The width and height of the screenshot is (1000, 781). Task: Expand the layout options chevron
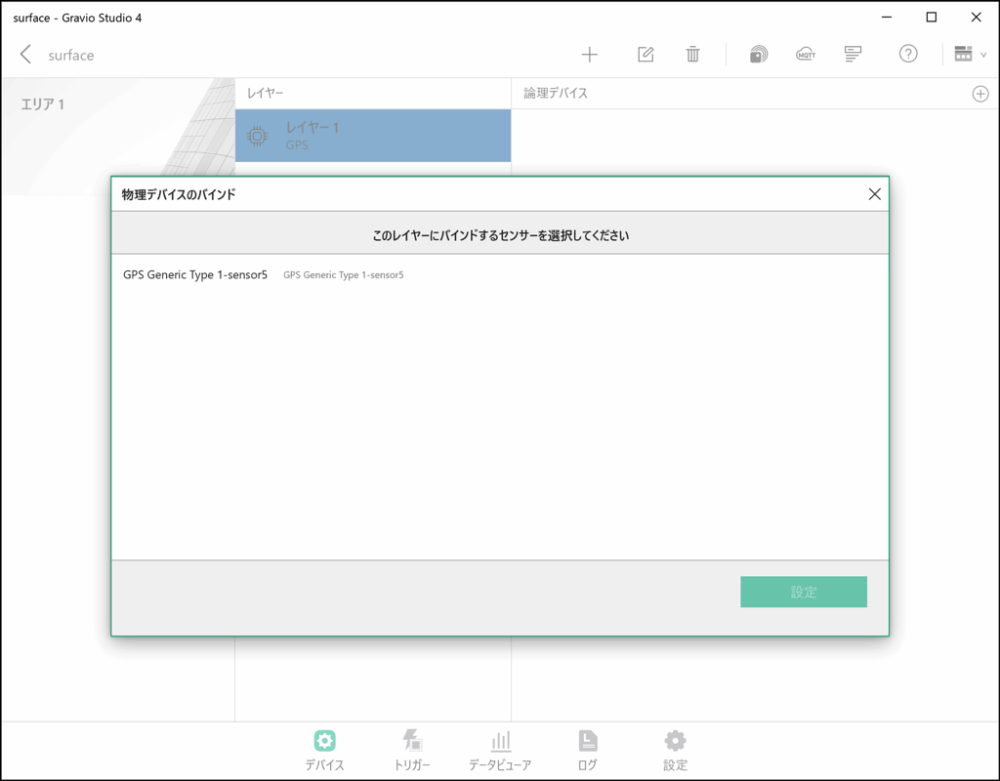click(984, 54)
